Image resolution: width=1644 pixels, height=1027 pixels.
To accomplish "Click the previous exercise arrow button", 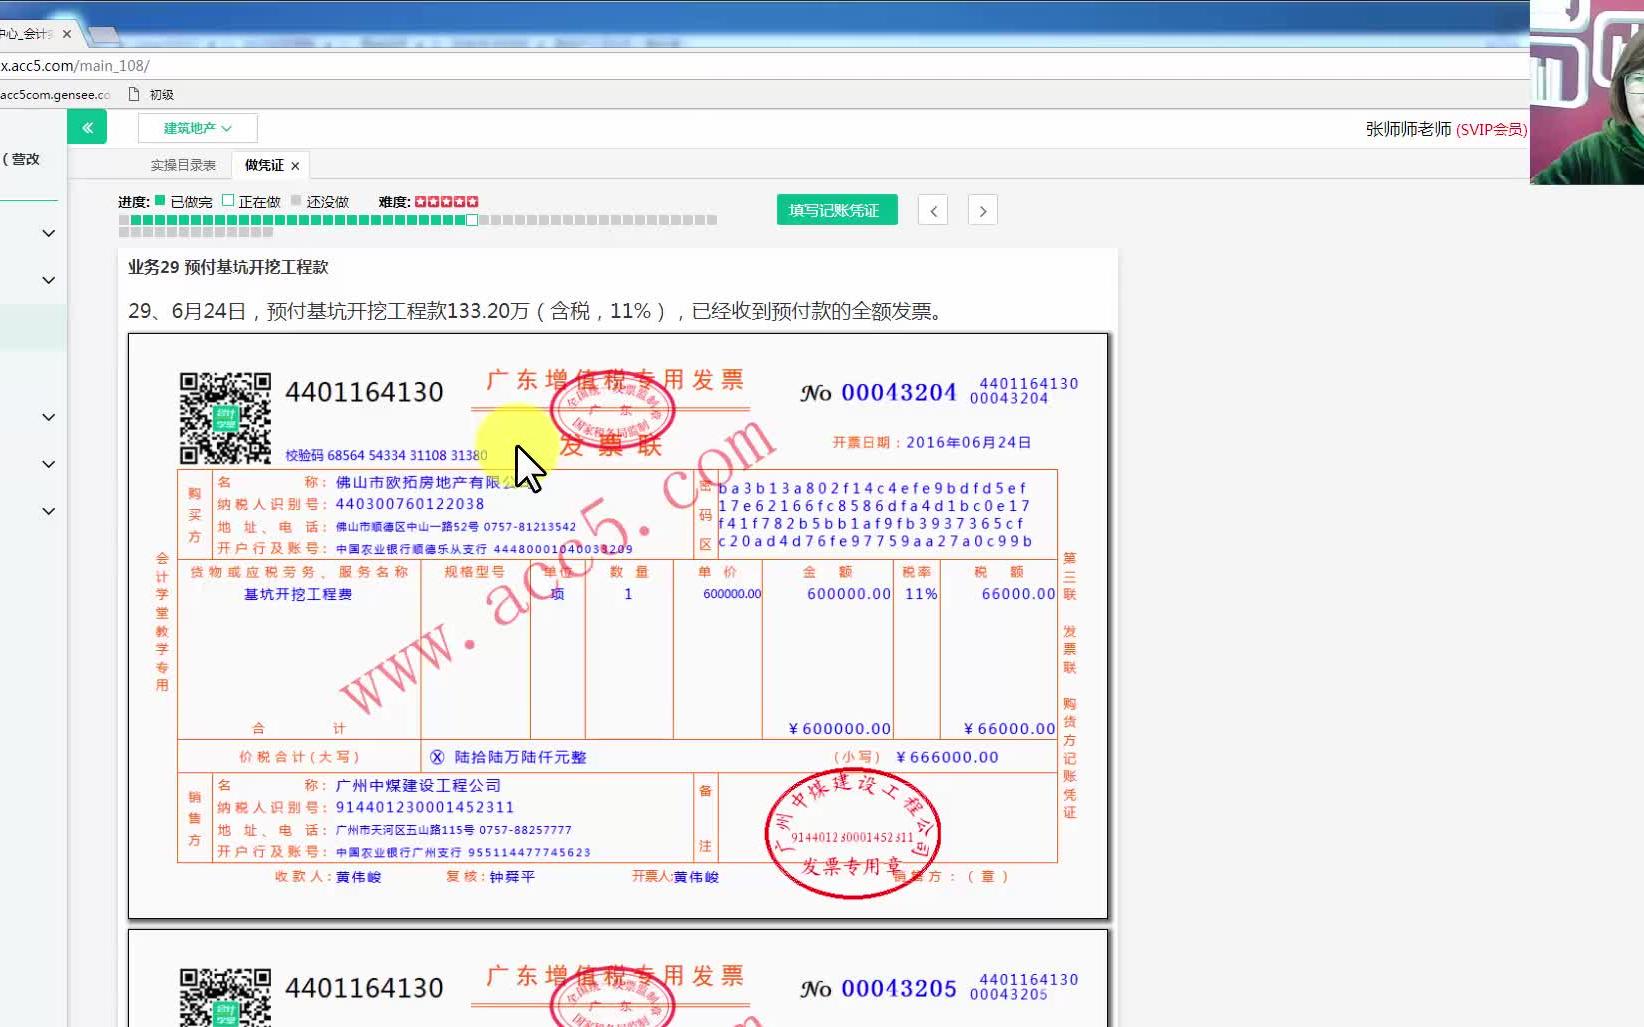I will pyautogui.click(x=932, y=210).
